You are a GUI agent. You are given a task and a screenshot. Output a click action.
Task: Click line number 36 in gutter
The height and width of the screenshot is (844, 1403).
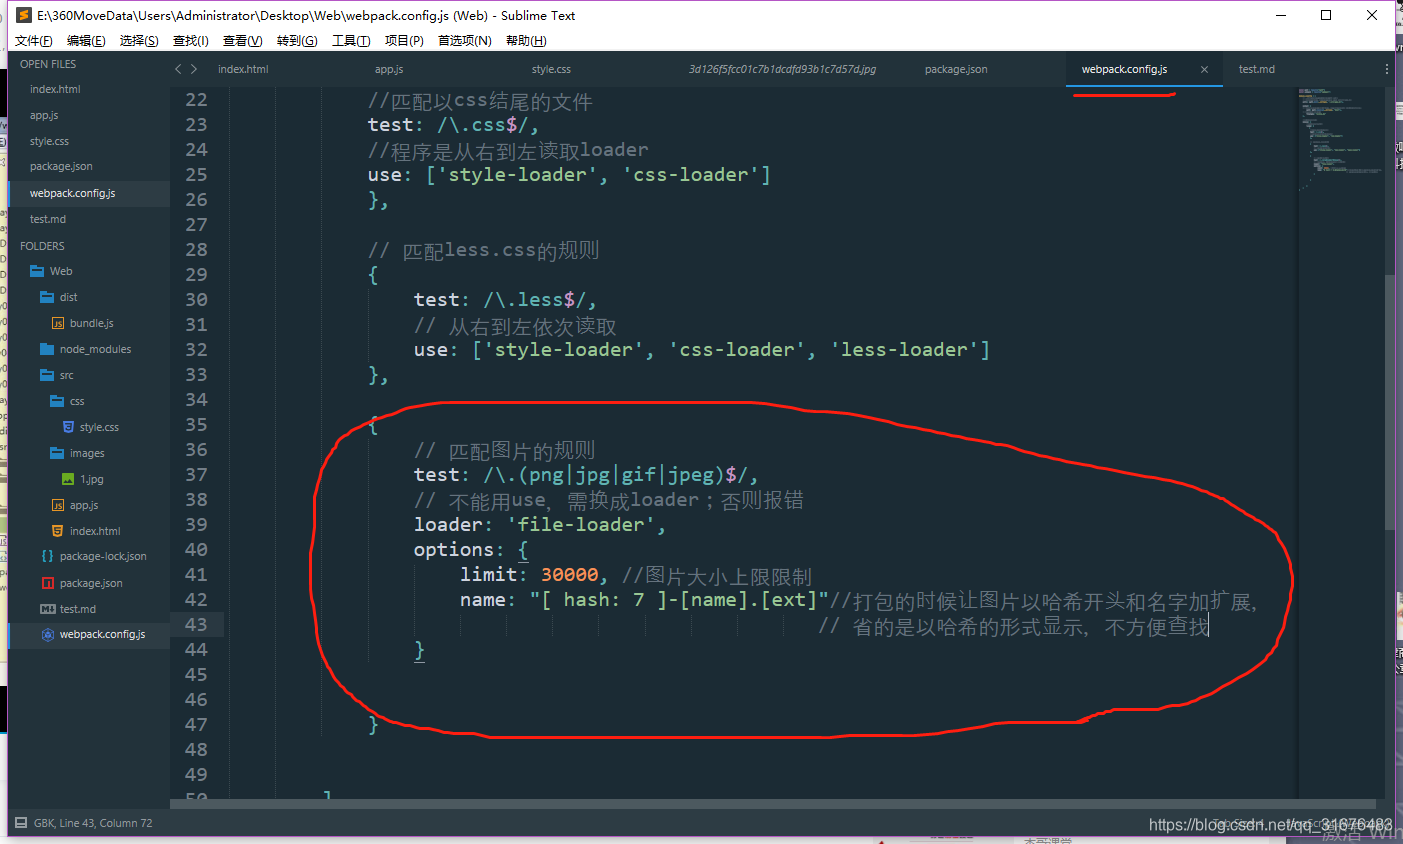(x=196, y=450)
